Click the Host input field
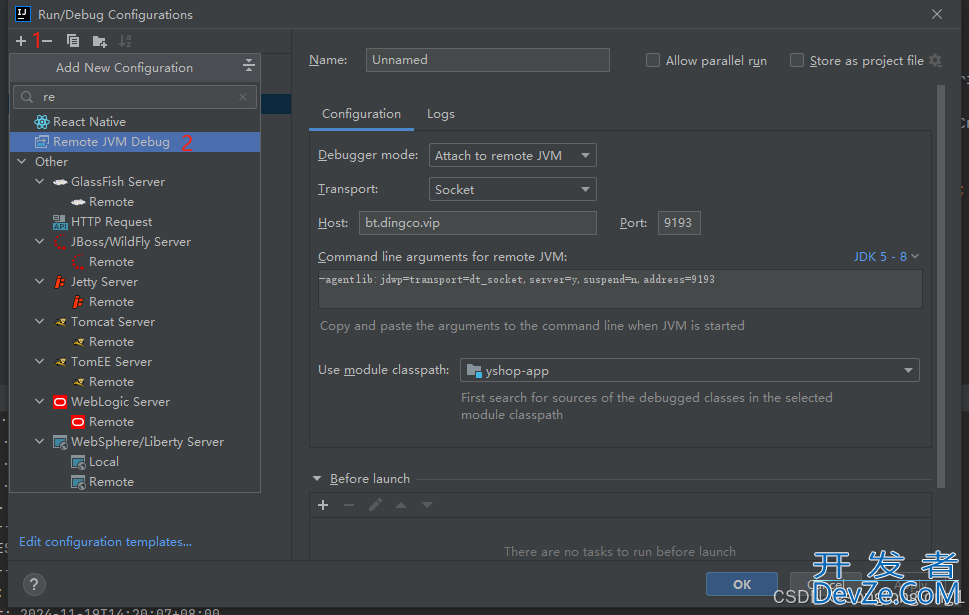Image resolution: width=969 pixels, height=615 pixels. pyautogui.click(x=478, y=223)
